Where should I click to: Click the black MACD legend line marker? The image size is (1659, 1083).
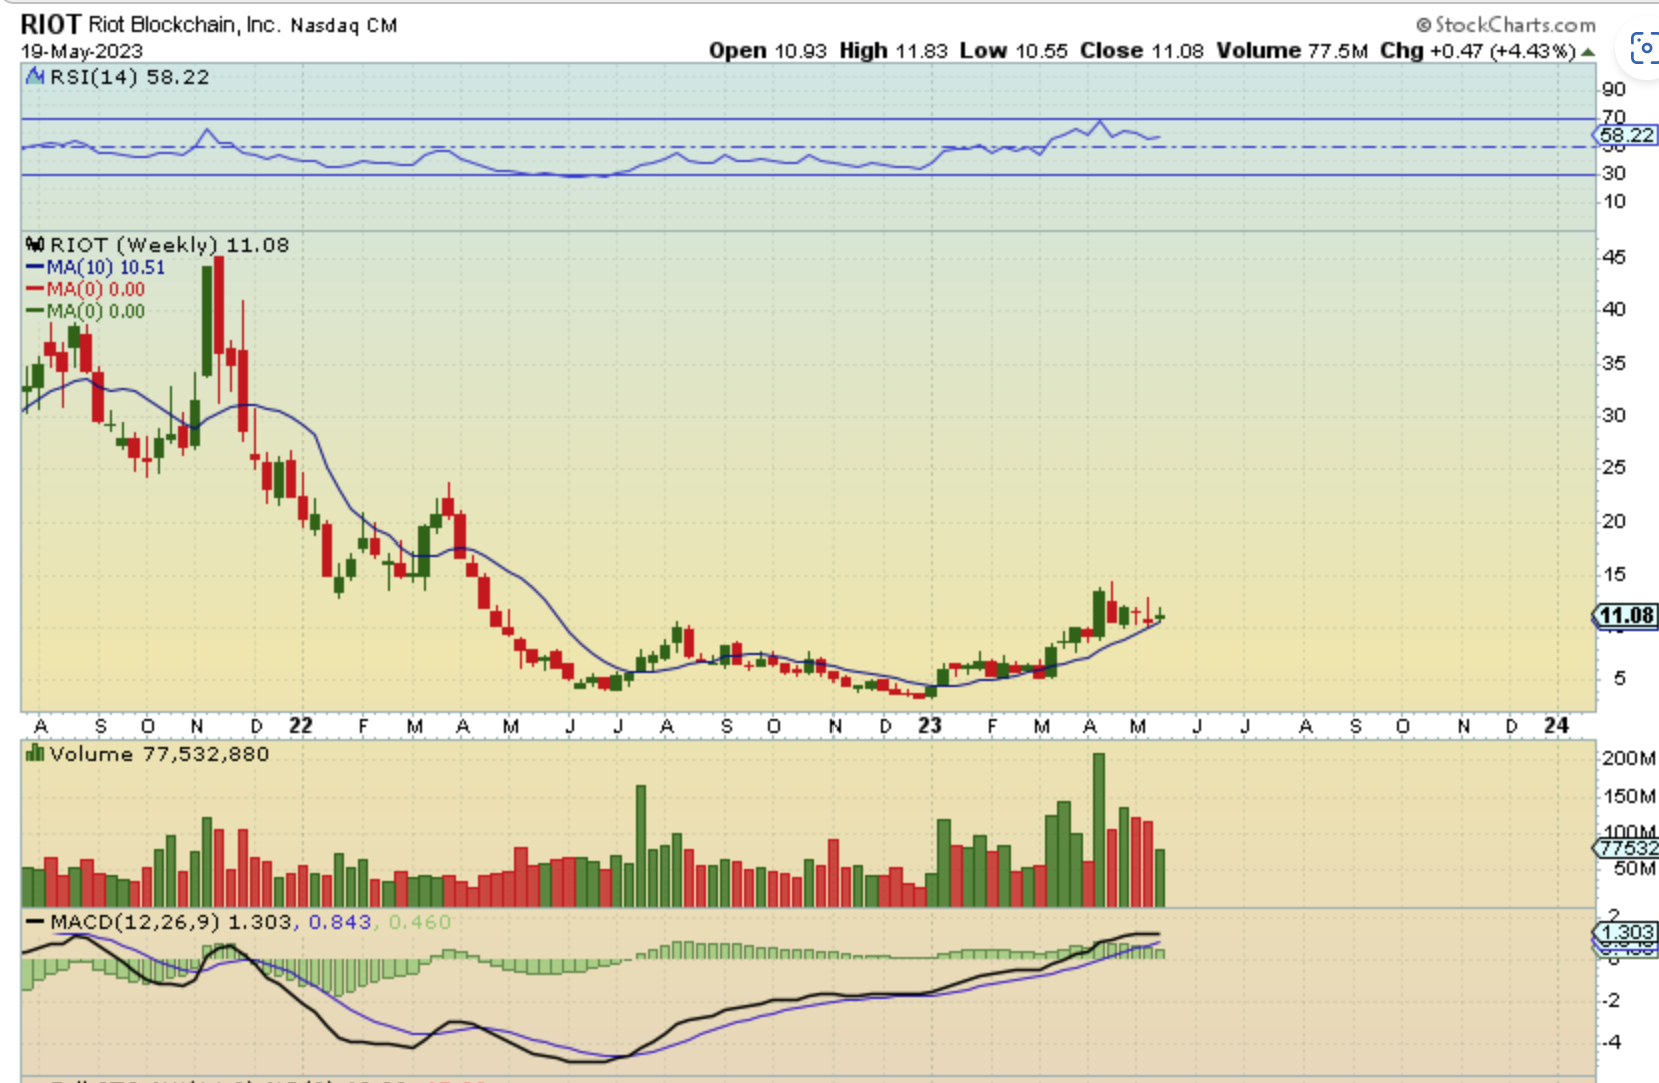pos(35,922)
